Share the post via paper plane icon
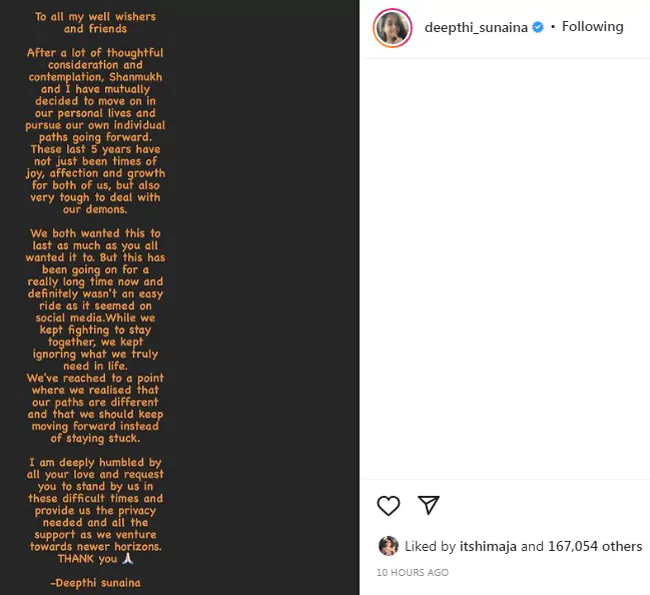The width and height of the screenshot is (650, 595). pyautogui.click(x=429, y=505)
